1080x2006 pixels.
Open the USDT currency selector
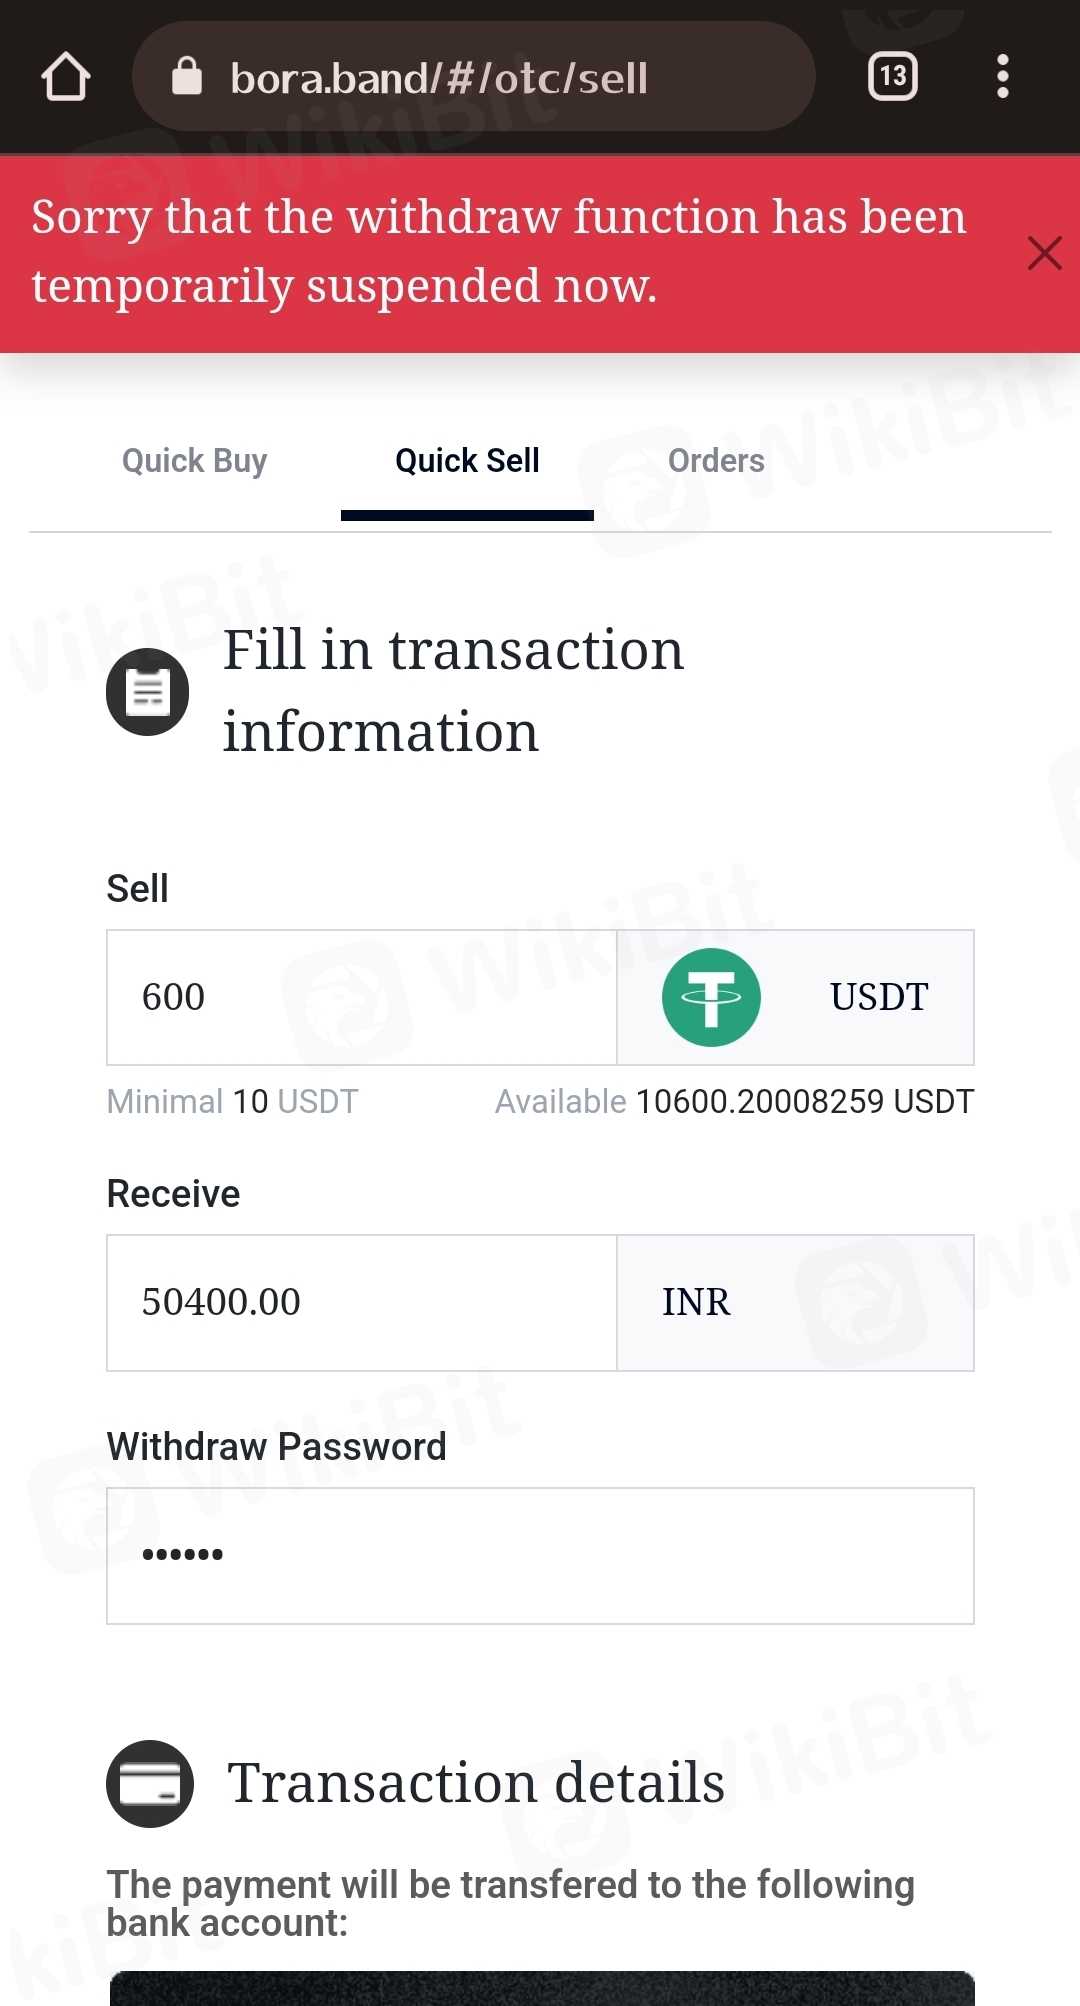click(878, 997)
